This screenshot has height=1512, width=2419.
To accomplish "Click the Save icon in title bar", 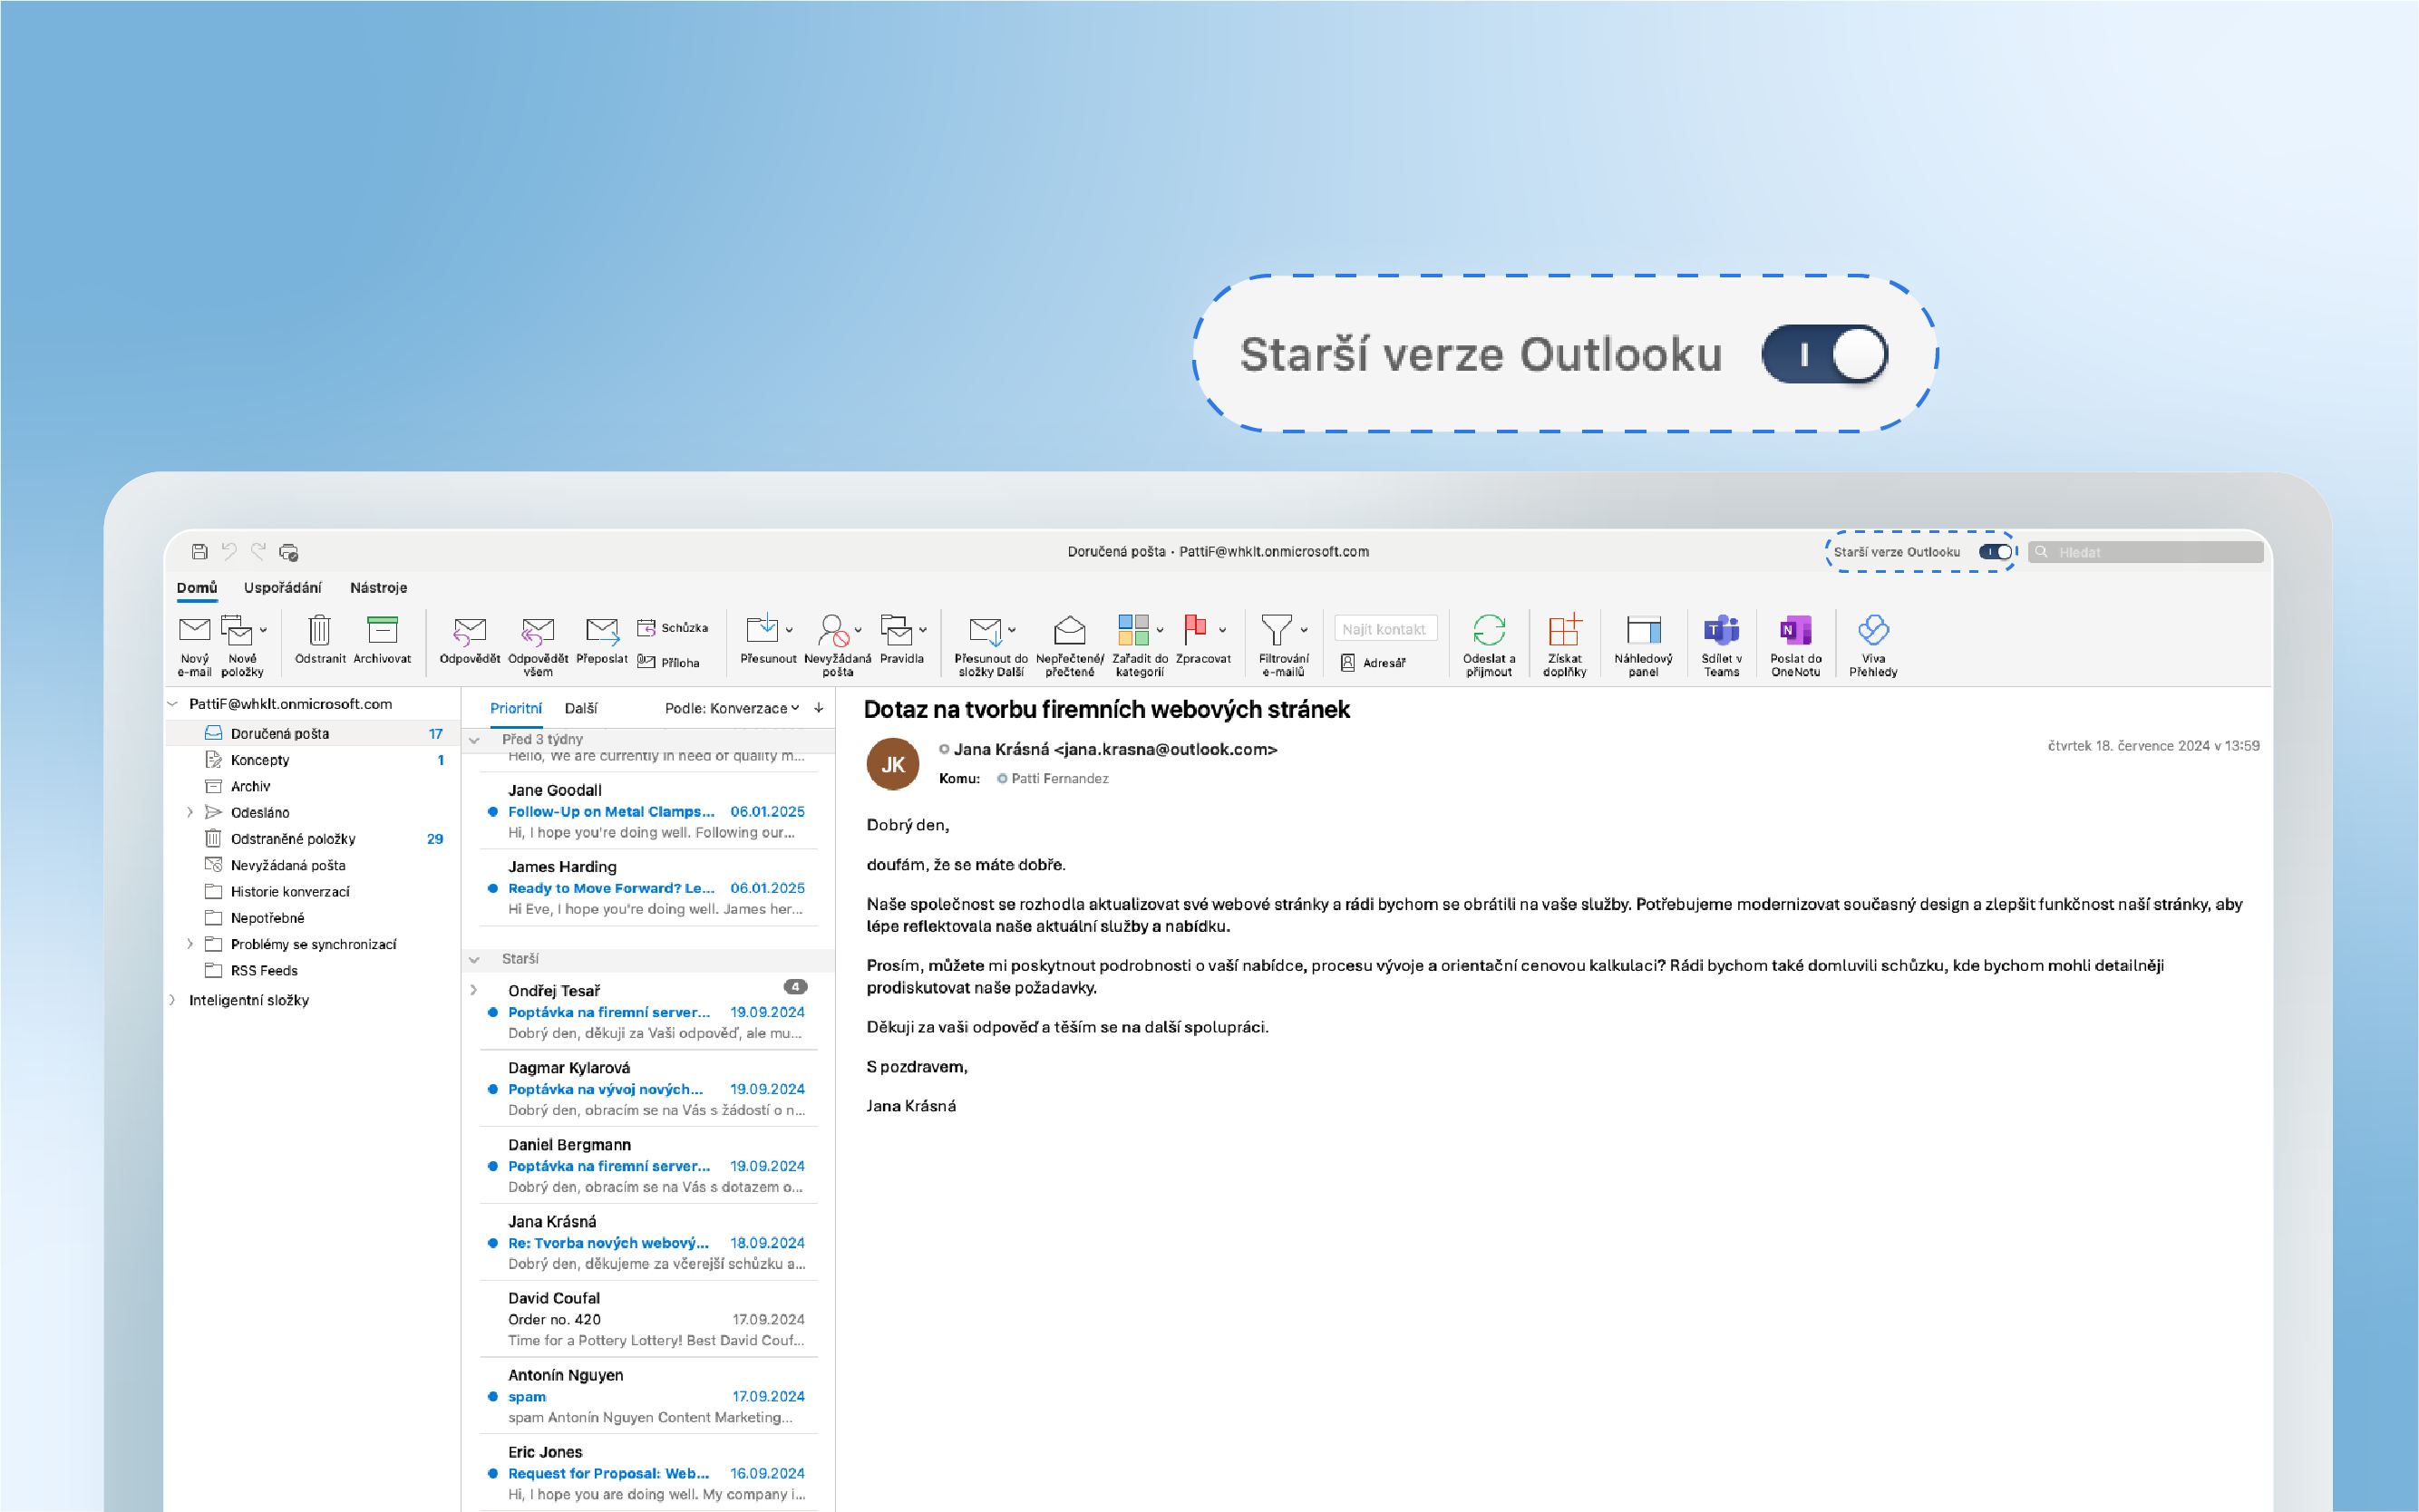I will point(199,552).
